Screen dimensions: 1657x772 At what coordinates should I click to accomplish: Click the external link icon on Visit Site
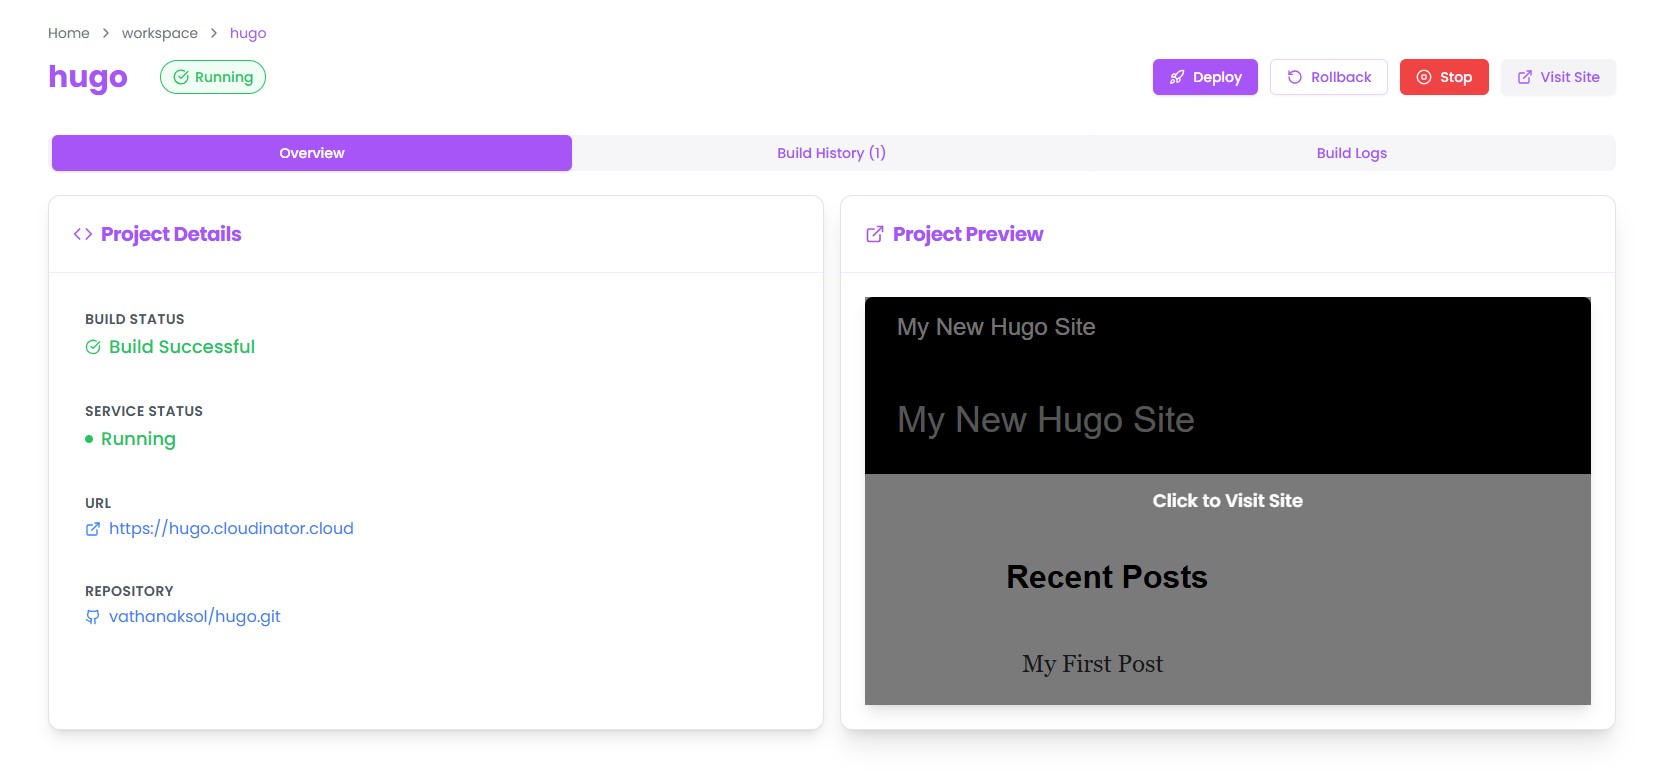click(x=1526, y=76)
